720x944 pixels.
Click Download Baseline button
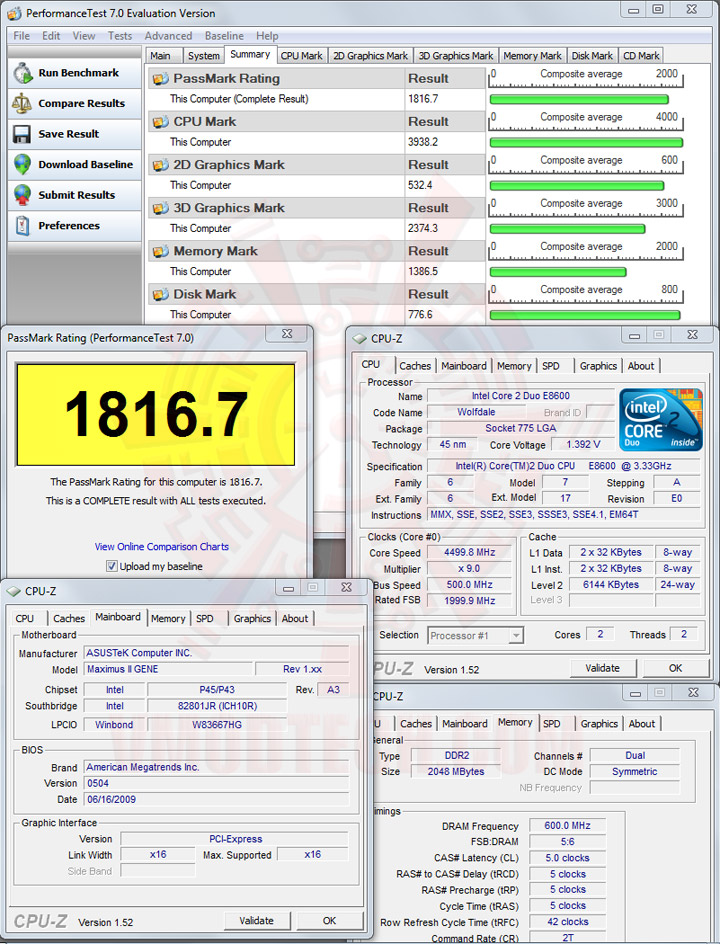(x=75, y=164)
